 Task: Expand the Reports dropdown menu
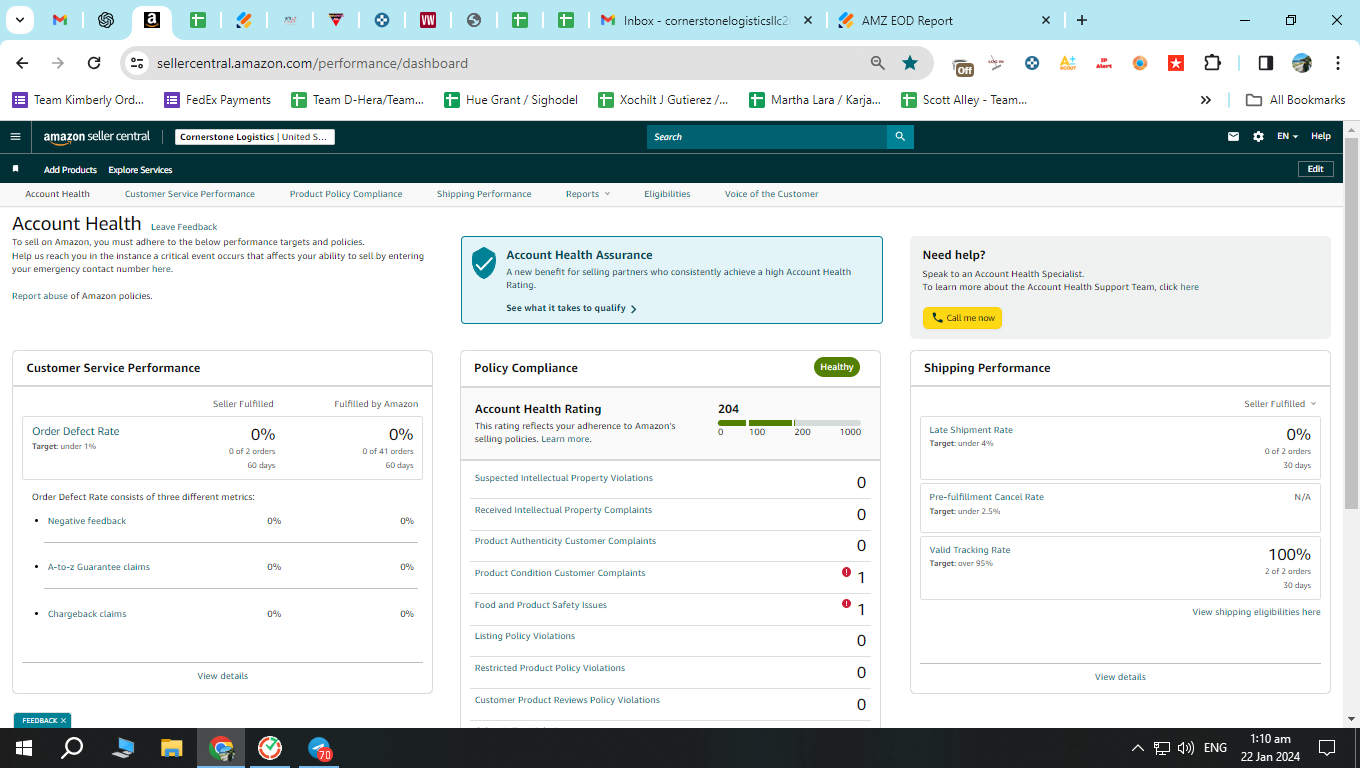point(587,194)
